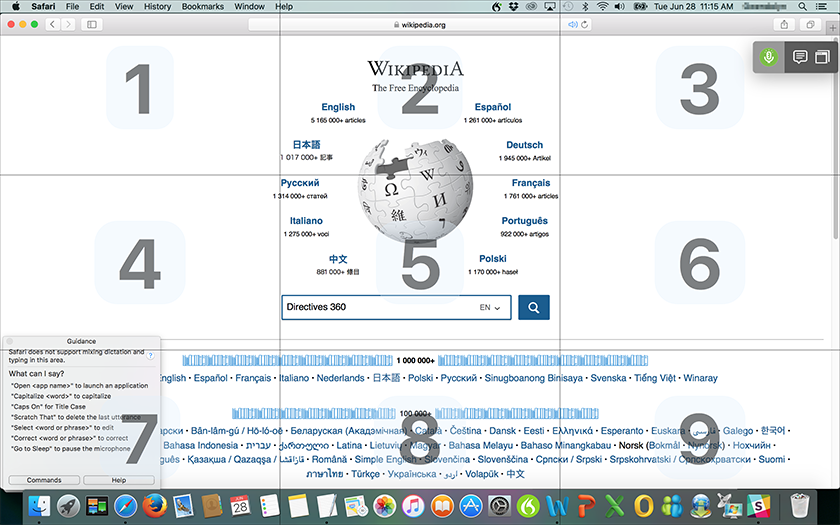Open Slack from the Dock
This screenshot has width=840, height=525.
tap(759, 506)
